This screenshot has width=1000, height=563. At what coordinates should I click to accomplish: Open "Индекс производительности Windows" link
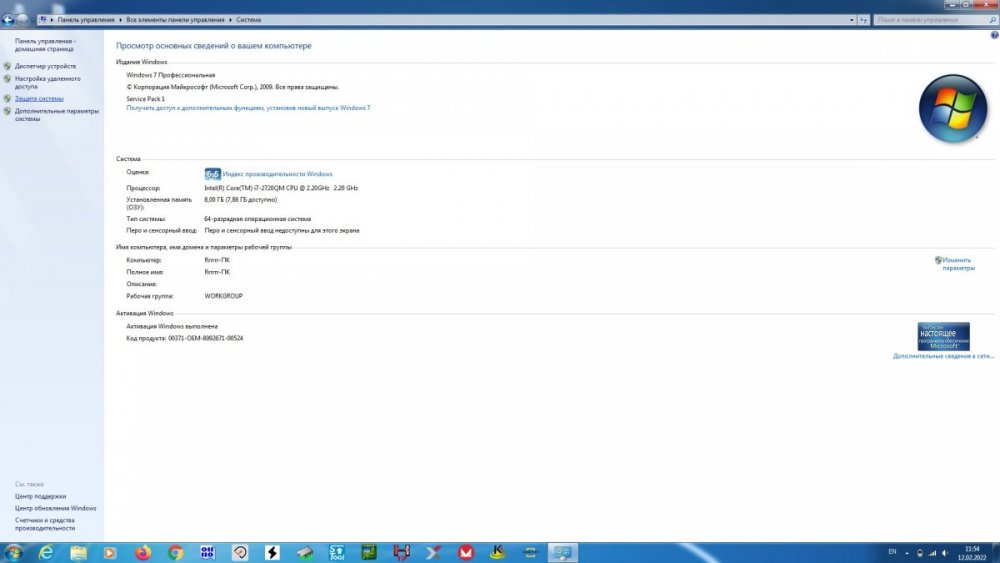click(277, 173)
